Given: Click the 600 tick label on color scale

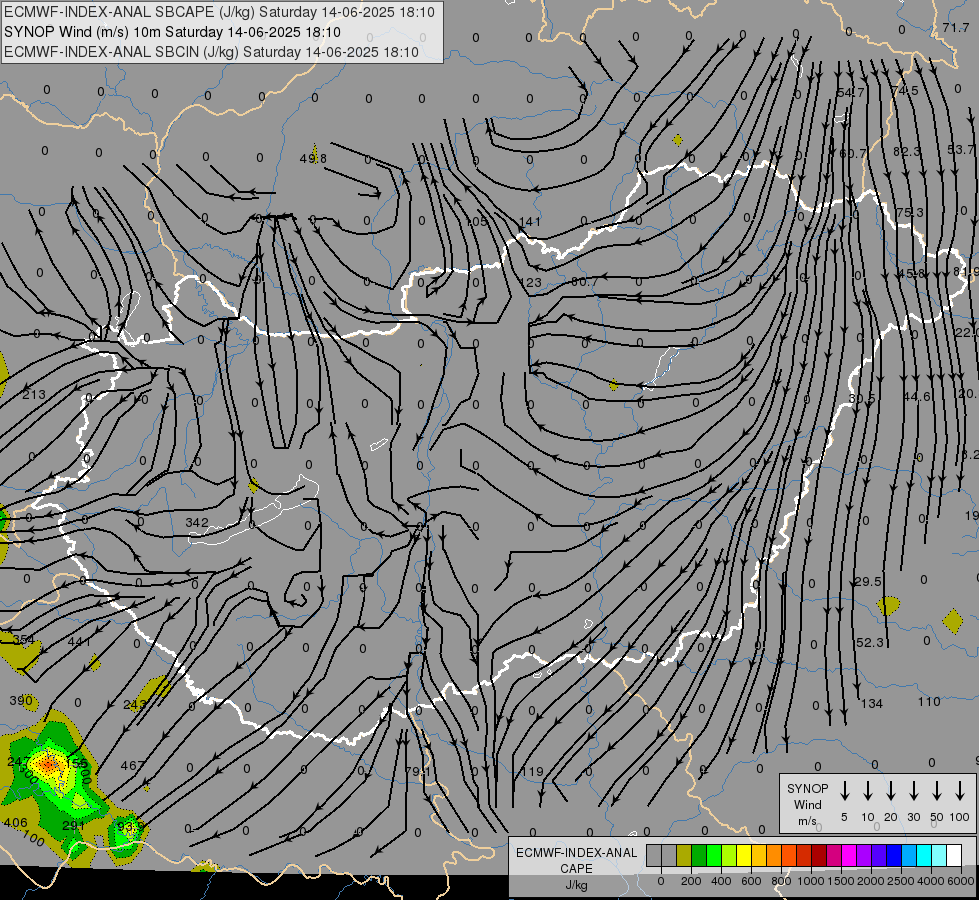Looking at the screenshot, I should click(x=751, y=881).
